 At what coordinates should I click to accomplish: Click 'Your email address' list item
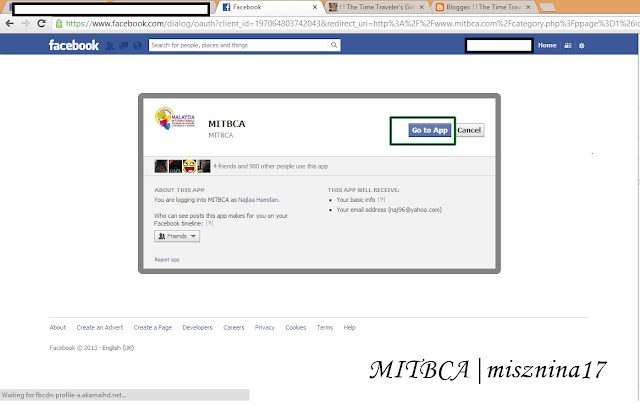[x=389, y=210]
